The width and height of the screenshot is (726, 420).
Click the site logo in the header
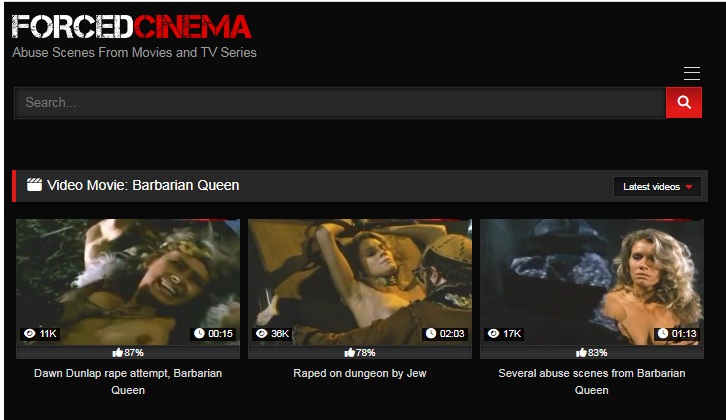(131, 27)
